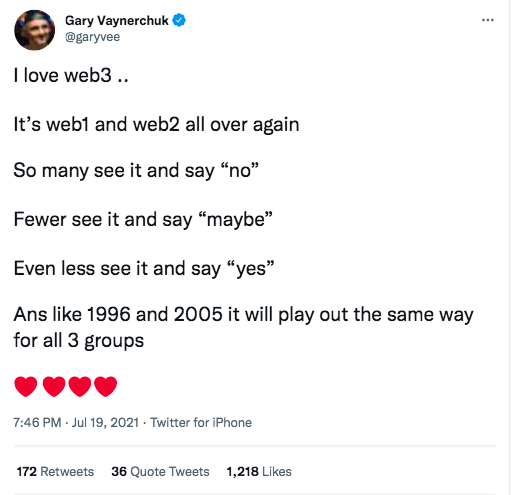This screenshot has height=495, width=513.
Task: Click the "Ans like 1996 and 2005" line
Action: [243, 327]
